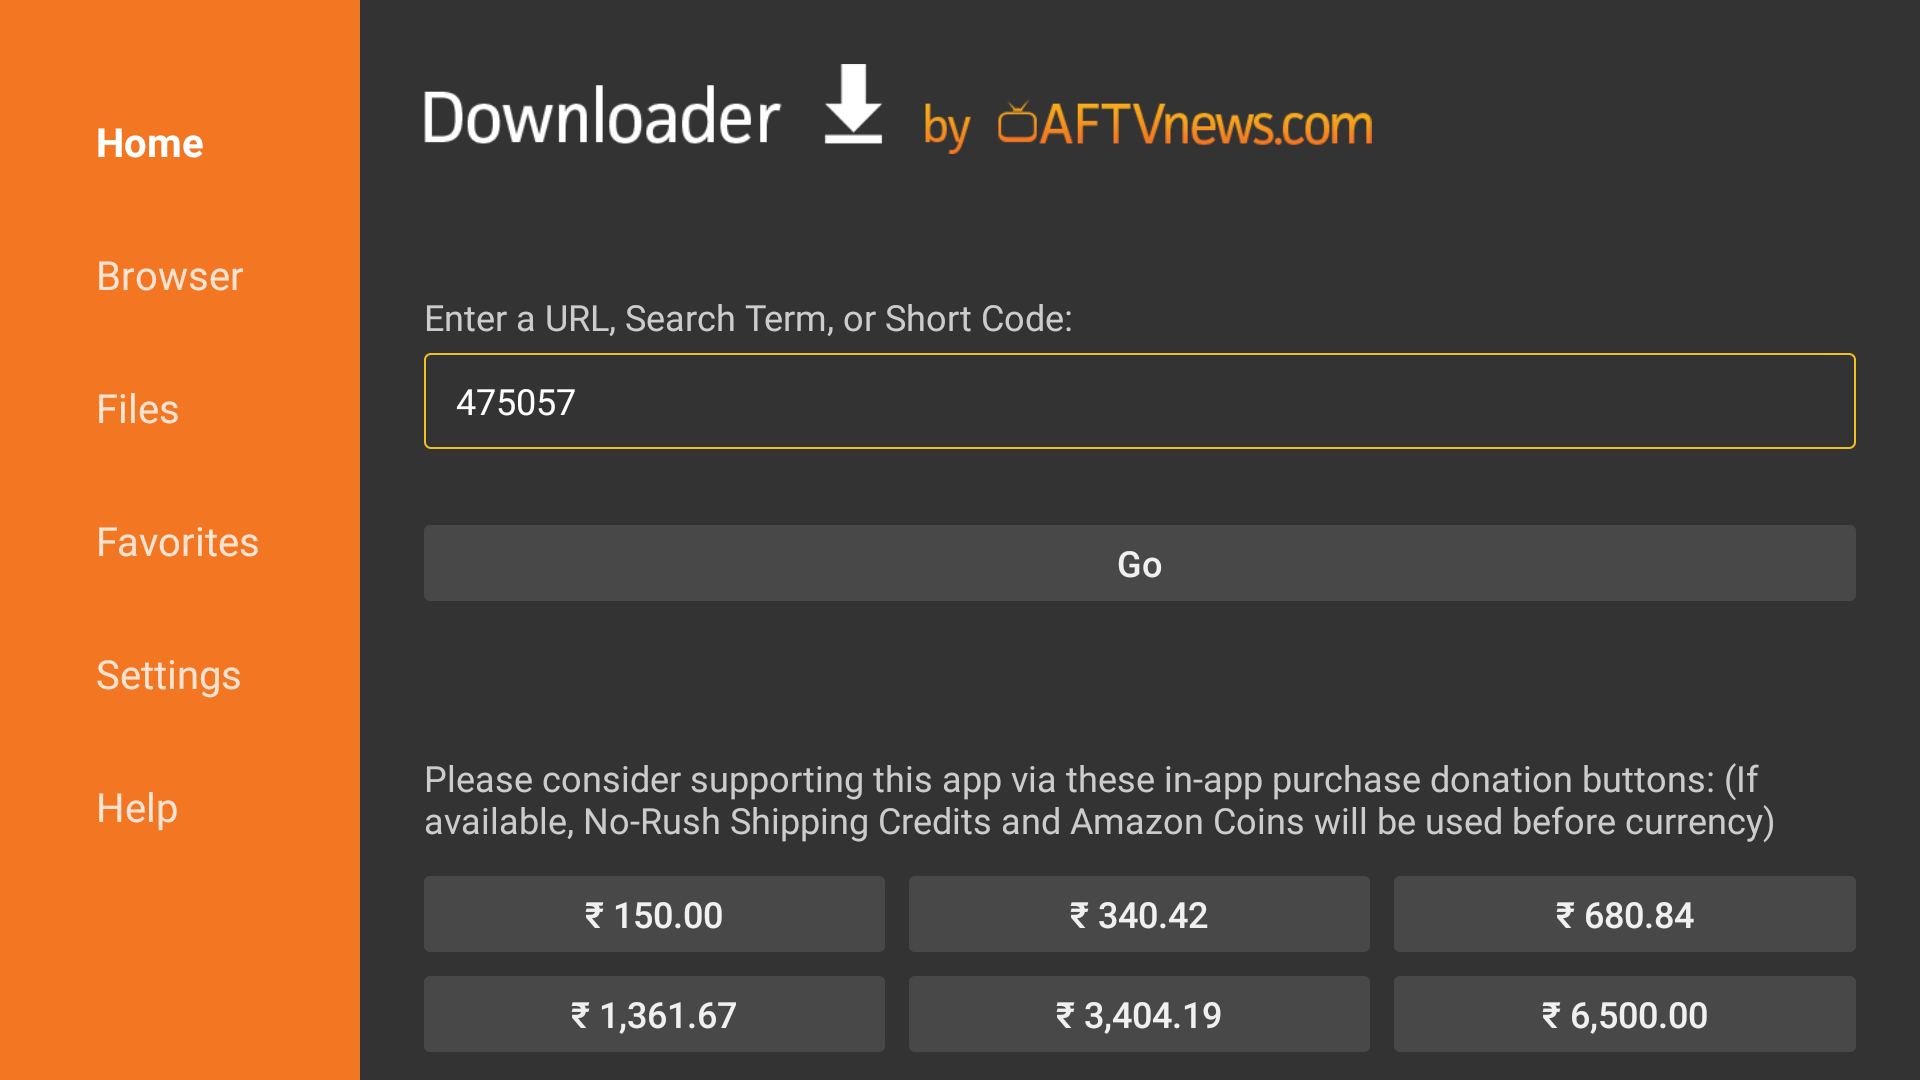Image resolution: width=1920 pixels, height=1080 pixels.
Task: Select Help from the sidebar
Action: point(138,809)
